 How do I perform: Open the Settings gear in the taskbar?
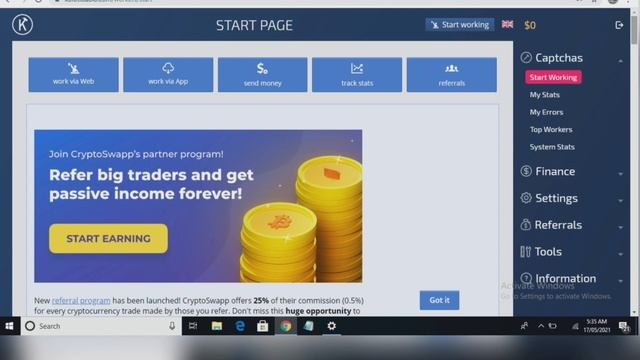[331, 326]
